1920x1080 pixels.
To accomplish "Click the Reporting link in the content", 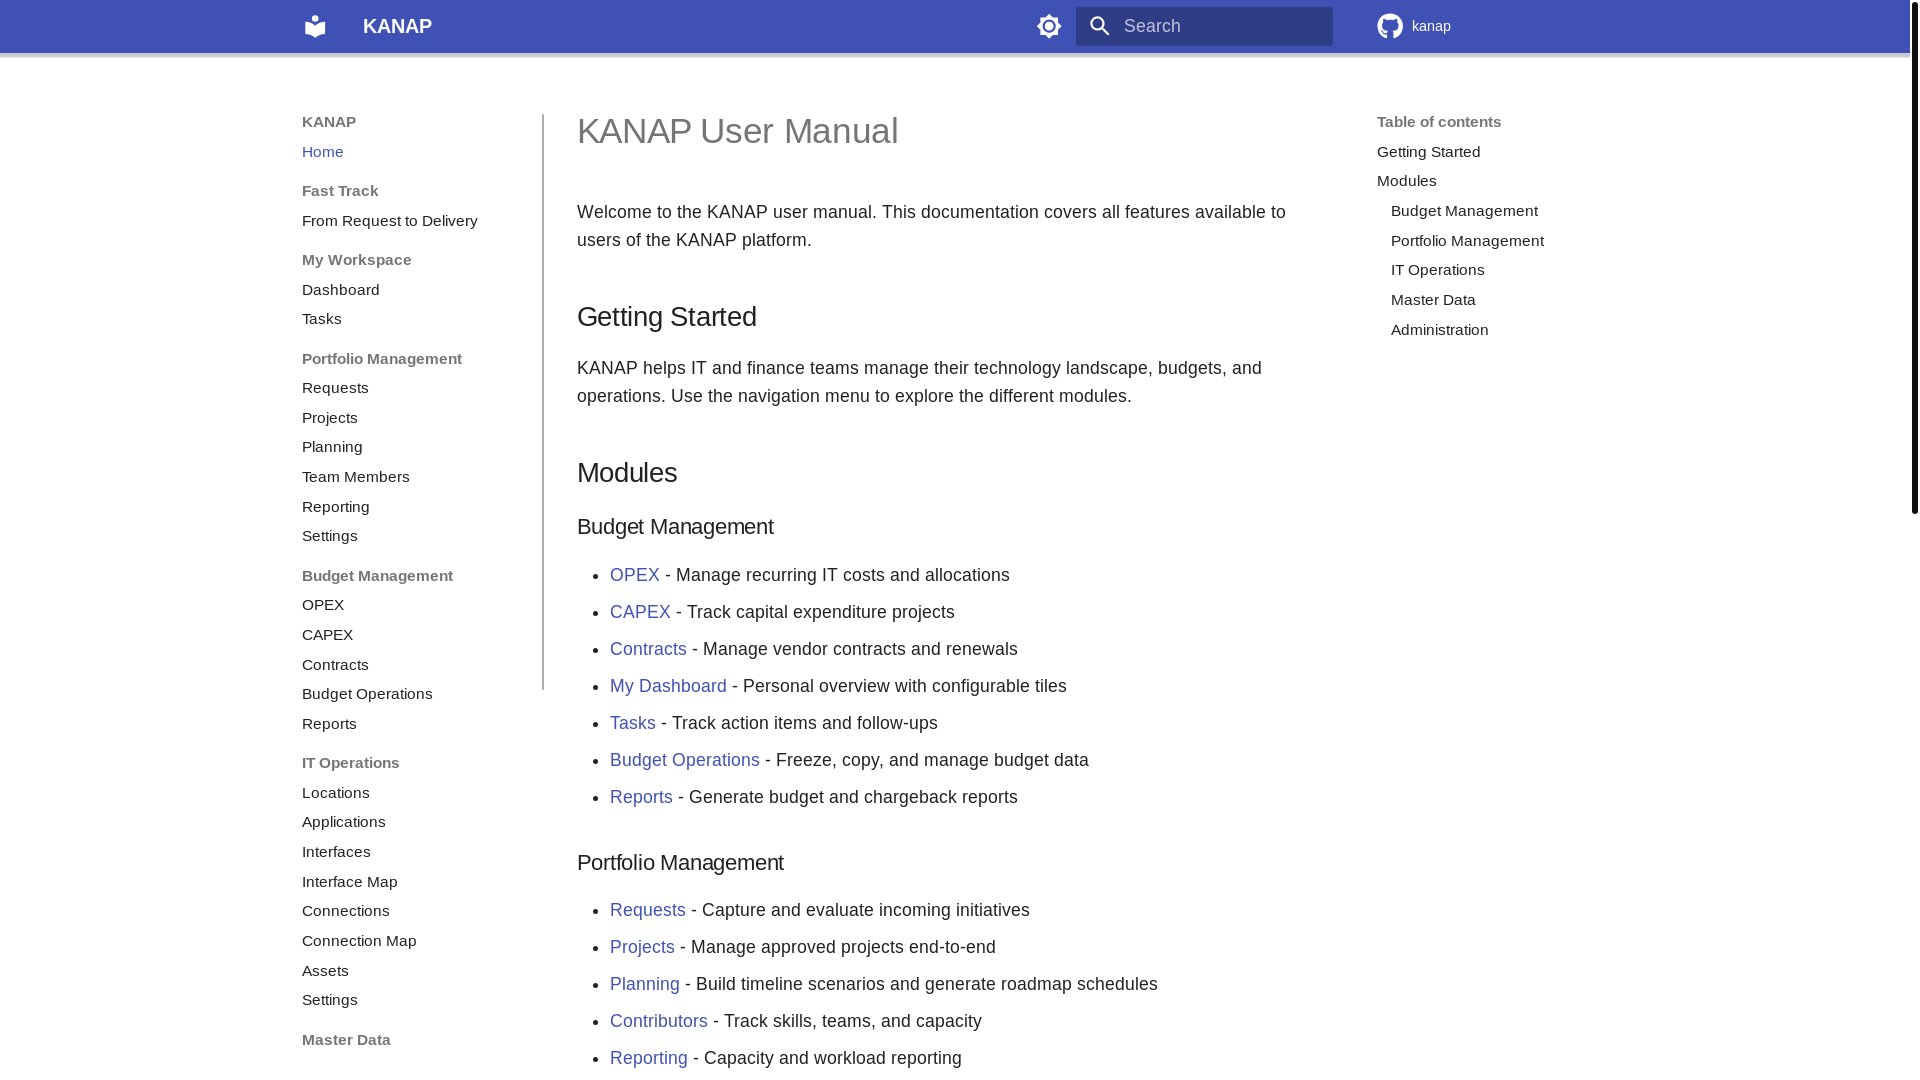I will (649, 1058).
